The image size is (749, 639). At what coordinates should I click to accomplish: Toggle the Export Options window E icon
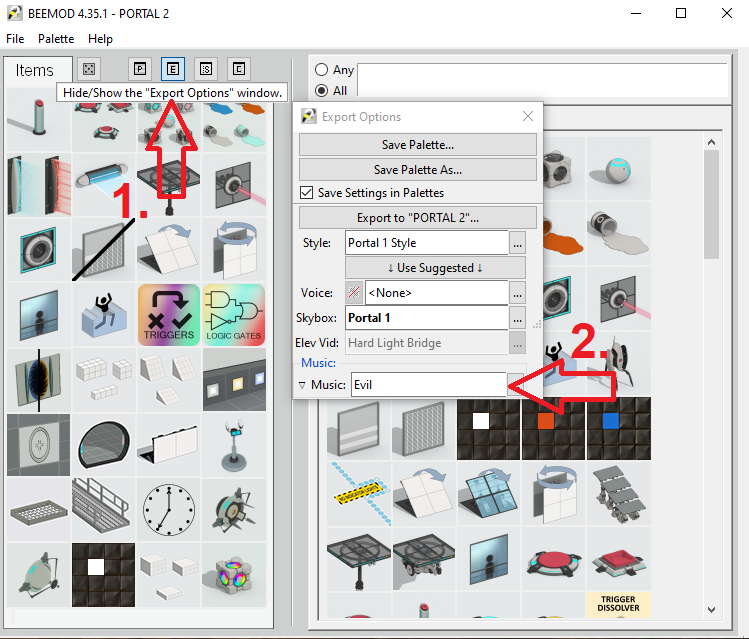point(172,69)
